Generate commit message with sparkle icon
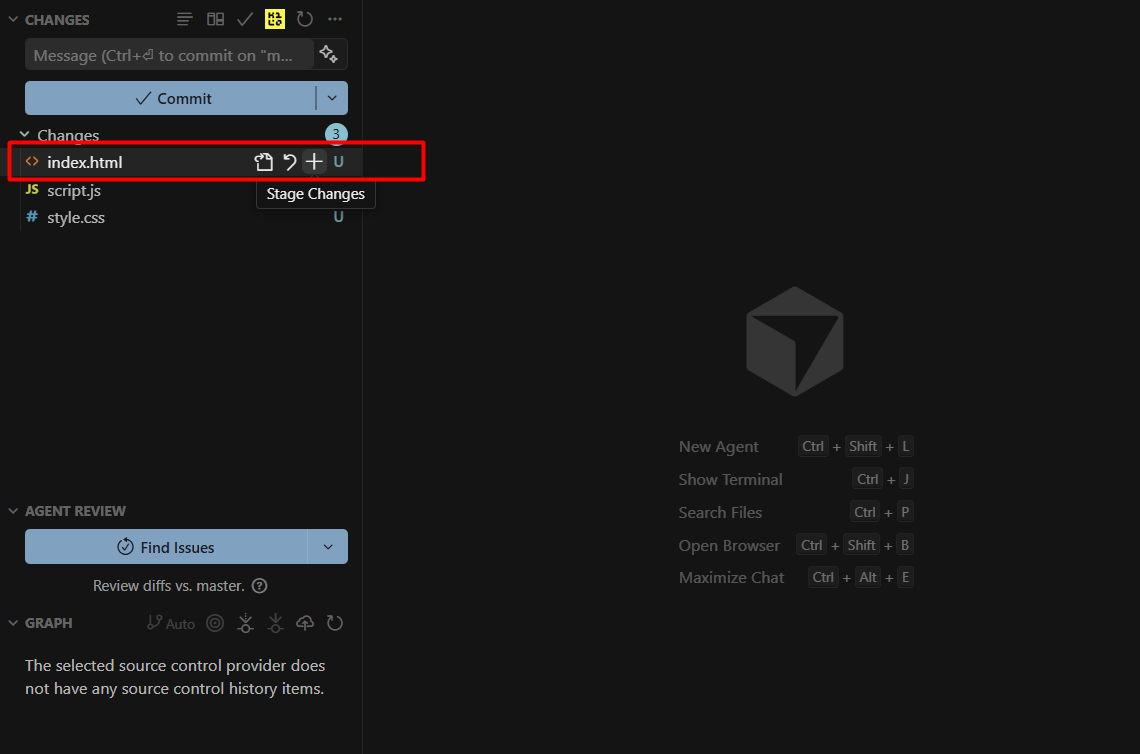 click(329, 55)
